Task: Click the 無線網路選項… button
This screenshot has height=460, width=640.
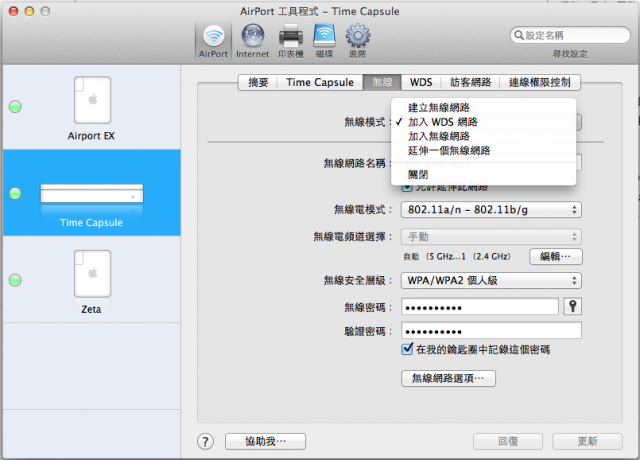Action: click(x=448, y=378)
